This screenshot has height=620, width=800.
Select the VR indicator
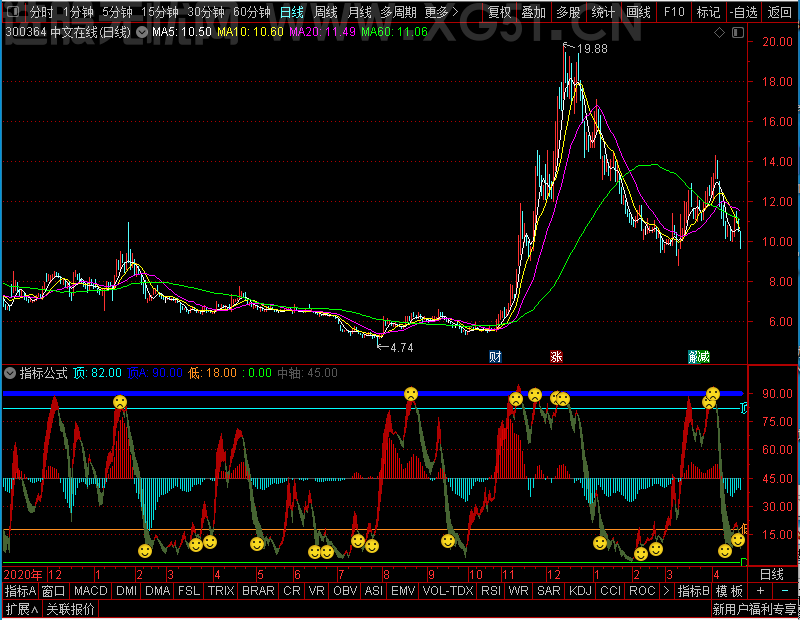pos(317,591)
